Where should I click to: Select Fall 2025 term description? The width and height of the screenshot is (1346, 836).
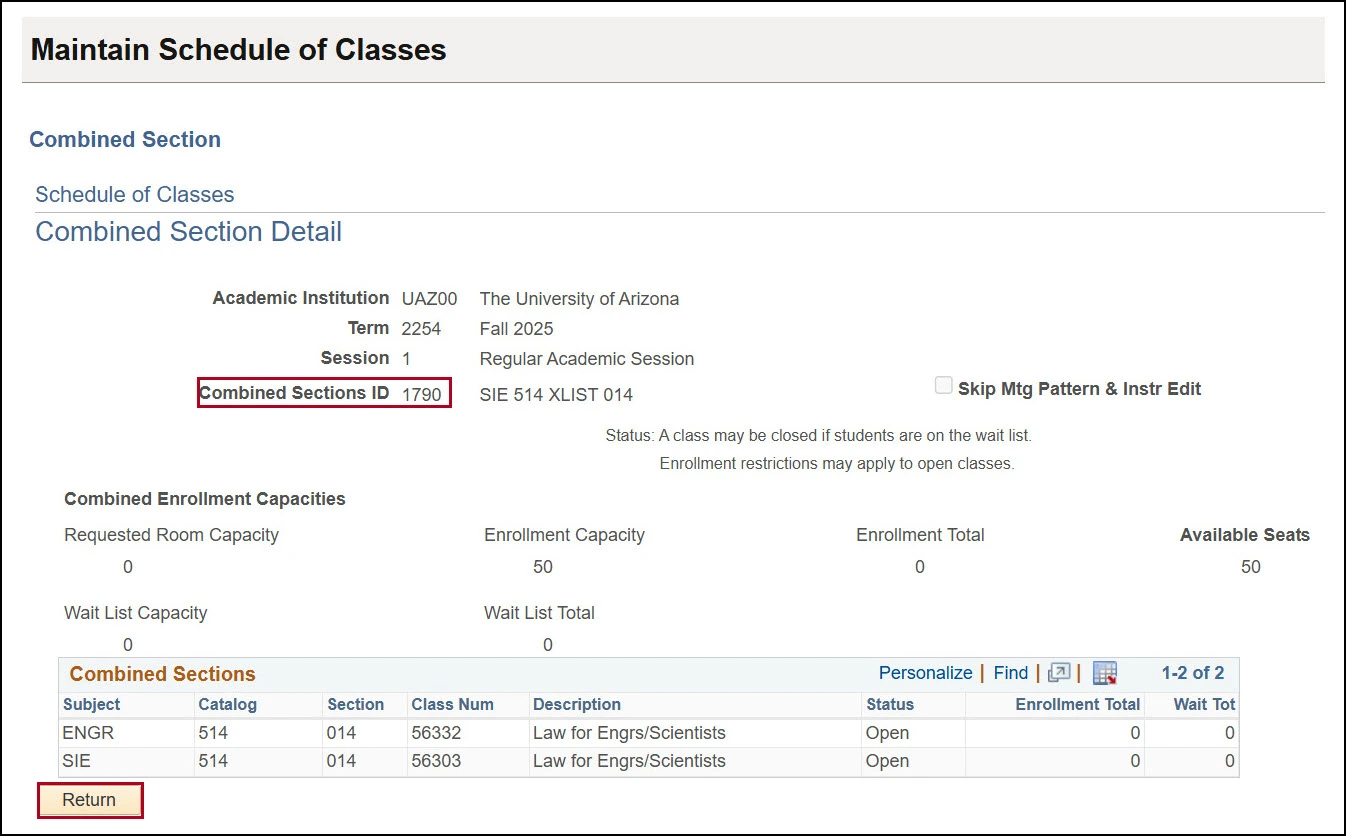(516, 329)
